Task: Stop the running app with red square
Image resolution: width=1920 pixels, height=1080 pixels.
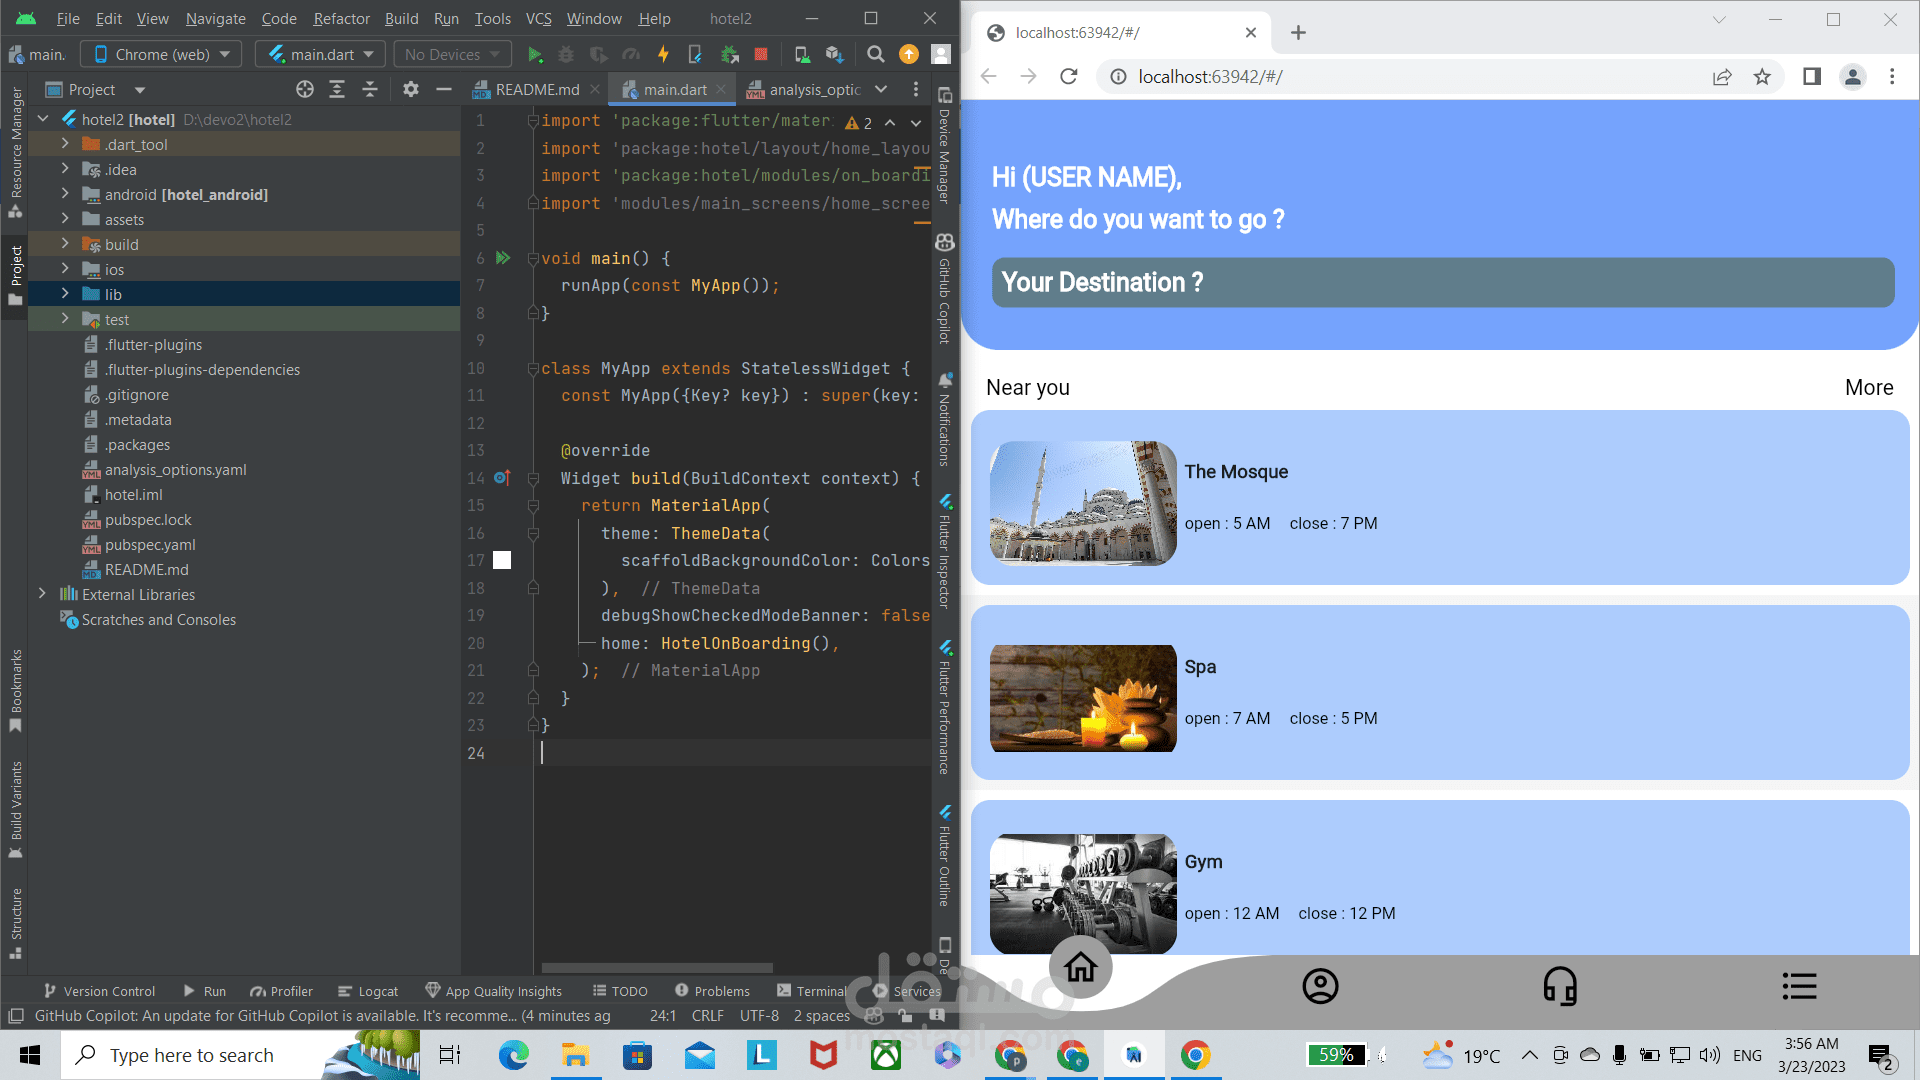Action: pos(761,54)
